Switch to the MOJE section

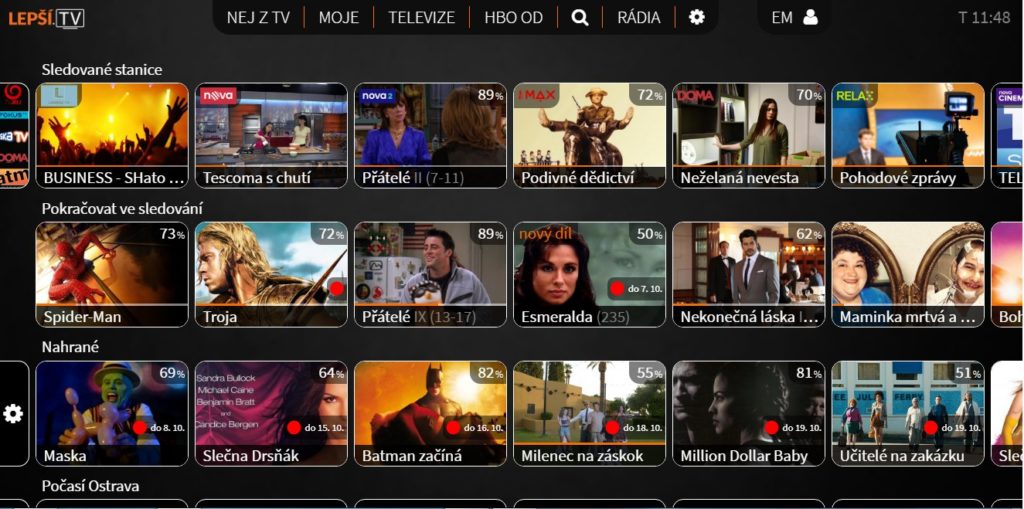click(338, 17)
